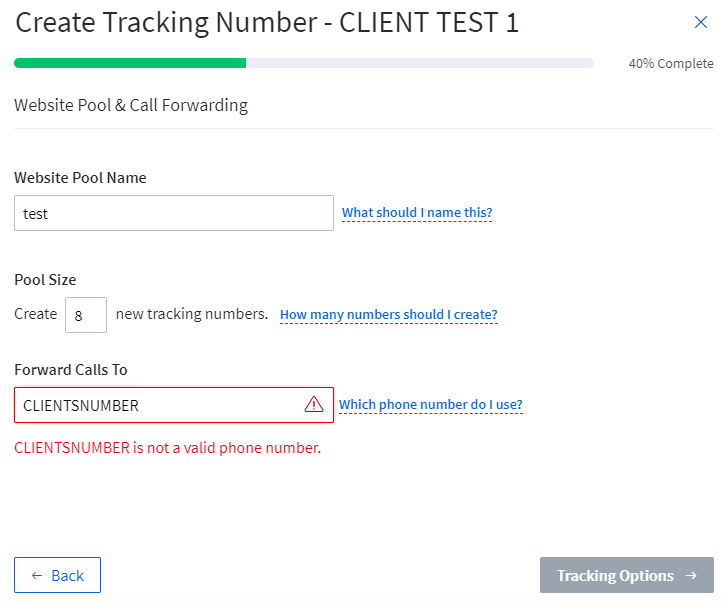728x606 pixels.
Task: Click the gray unfilled part of progress bar
Action: 420,63
